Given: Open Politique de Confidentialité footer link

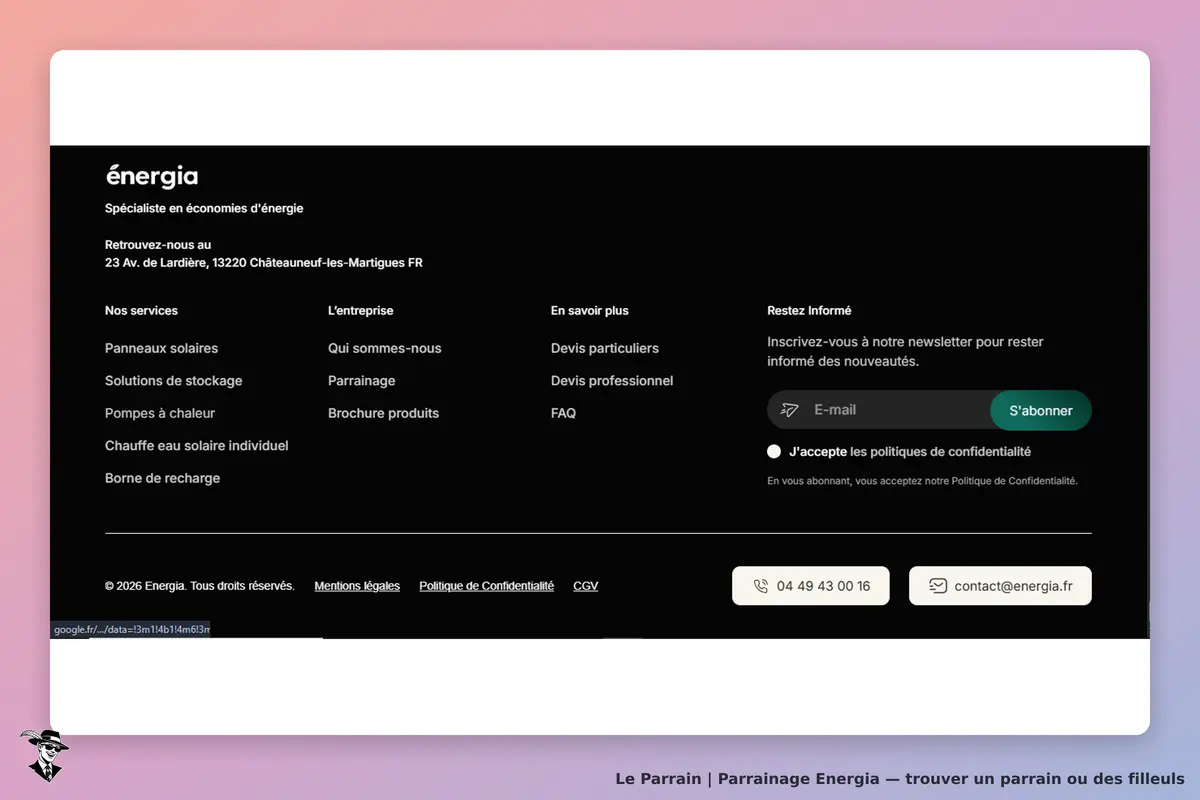Looking at the screenshot, I should coord(486,586).
